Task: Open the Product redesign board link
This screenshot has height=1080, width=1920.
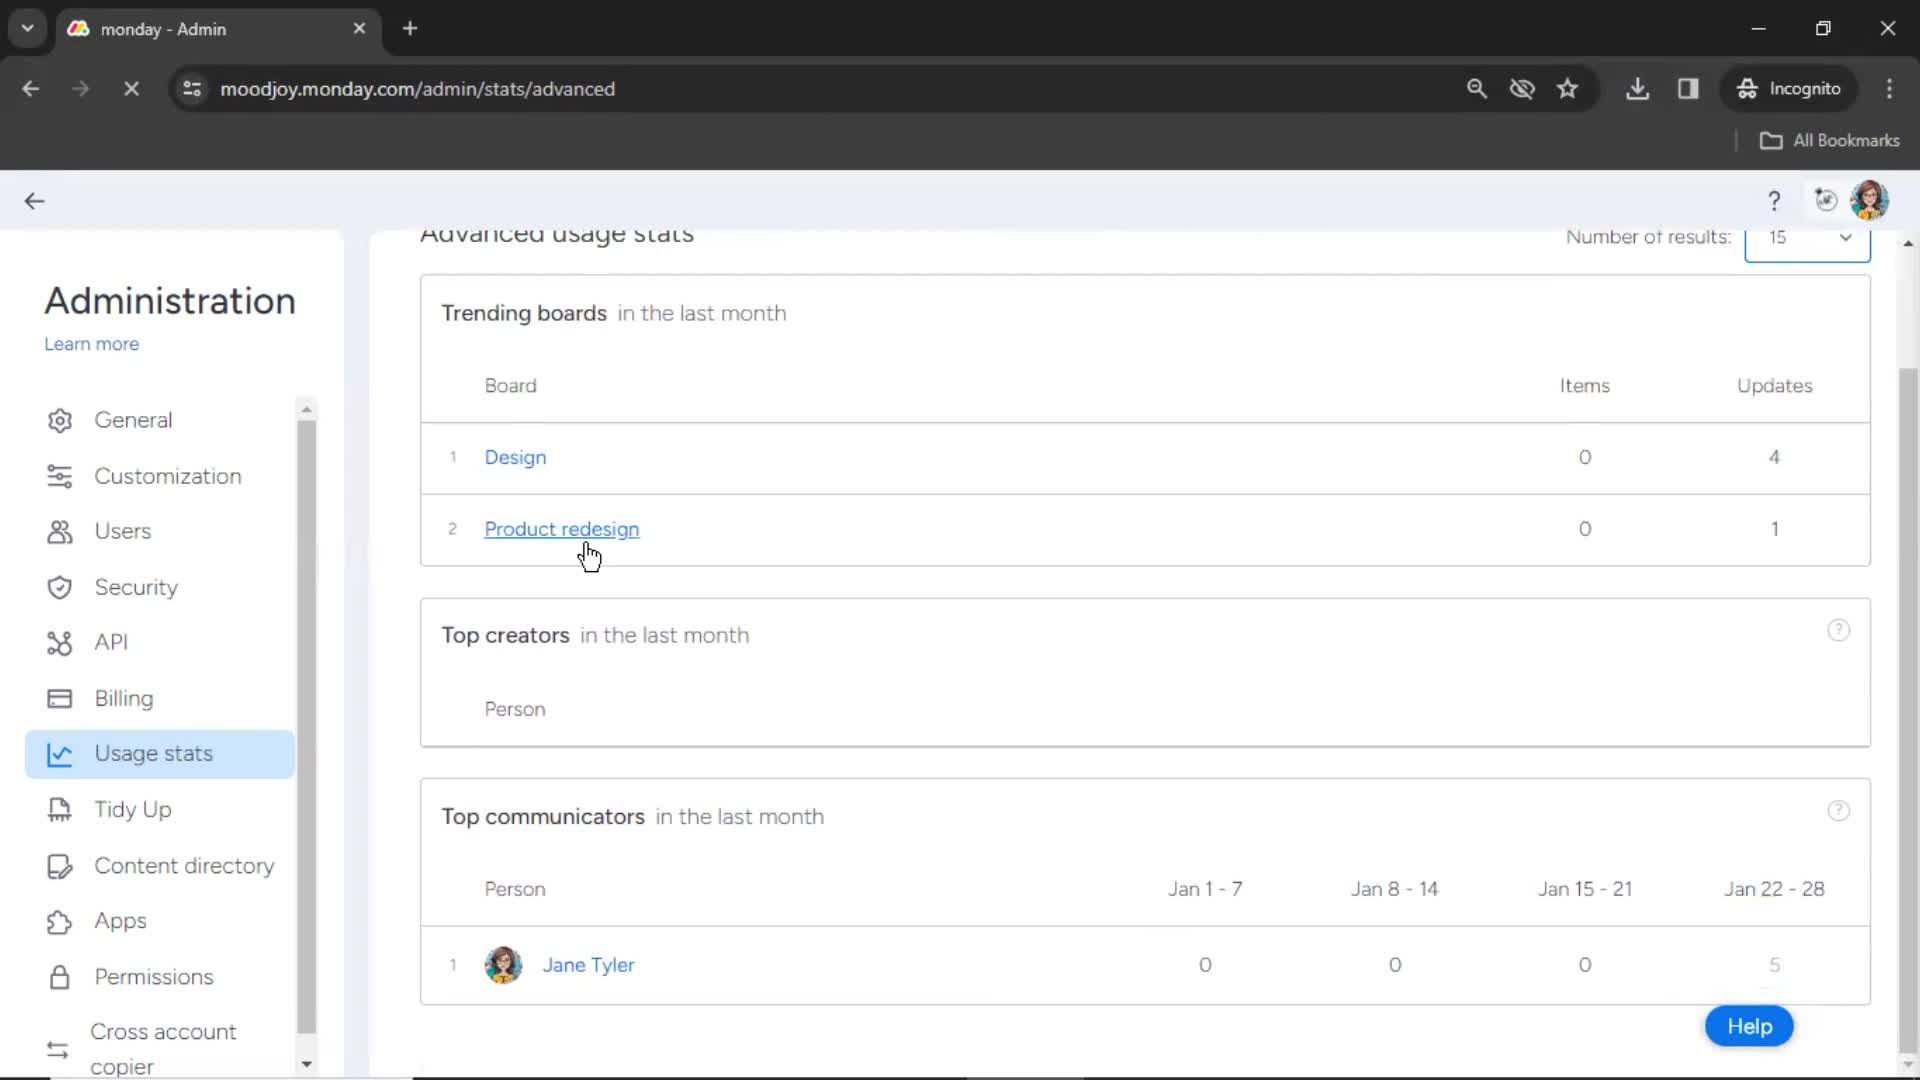Action: (x=560, y=527)
